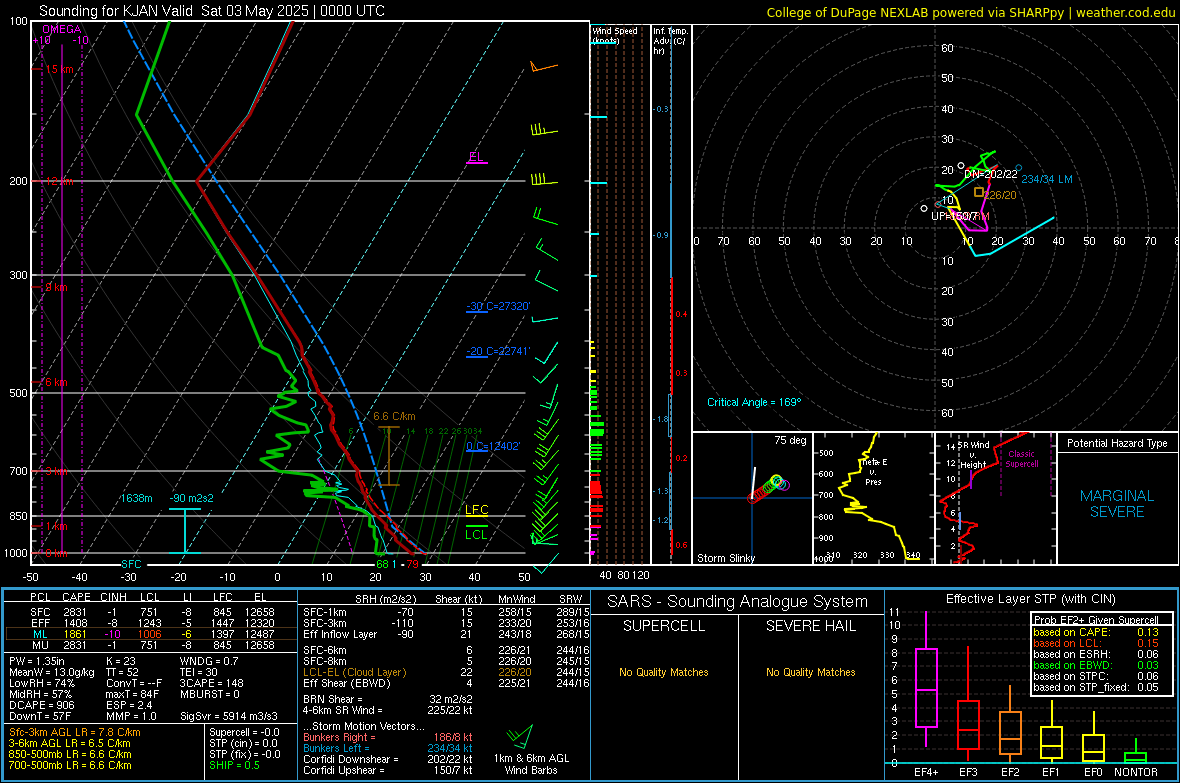Click the Bunkers Right = 186/8 kt line

(388, 738)
